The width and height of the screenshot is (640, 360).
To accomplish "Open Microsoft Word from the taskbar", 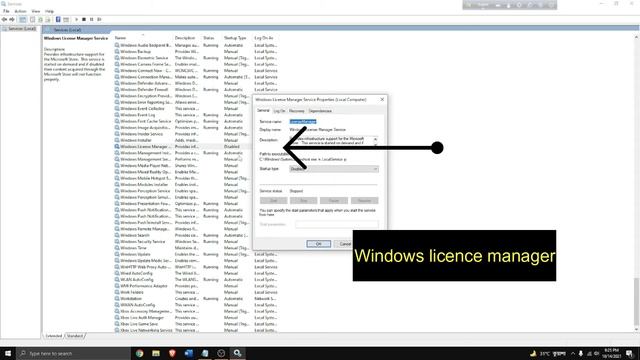I will pos(189,353).
